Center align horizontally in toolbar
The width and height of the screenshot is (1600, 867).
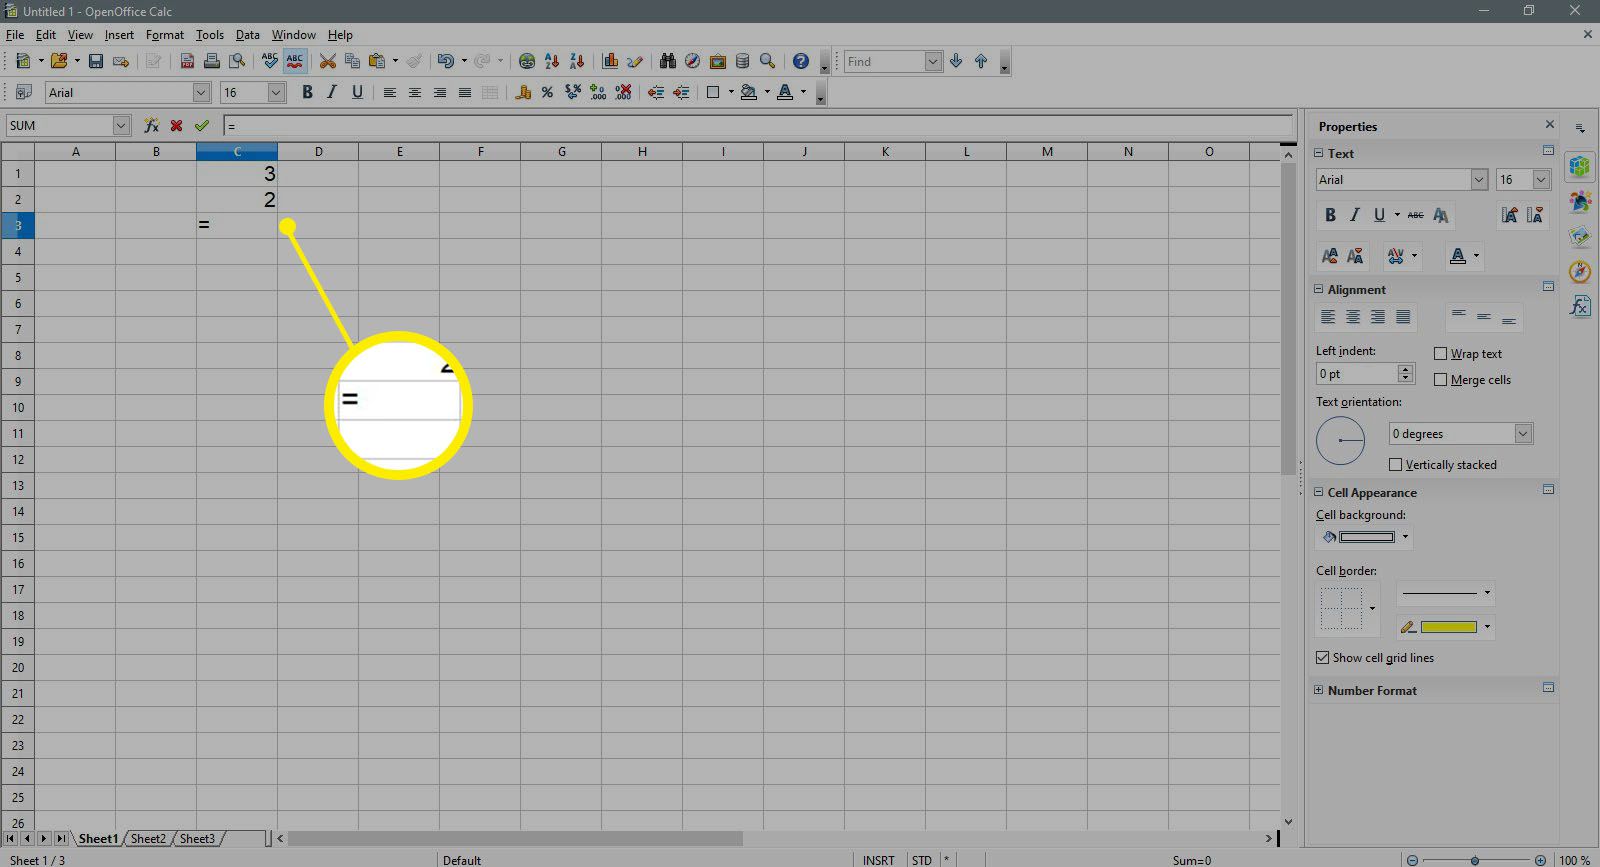pos(415,92)
